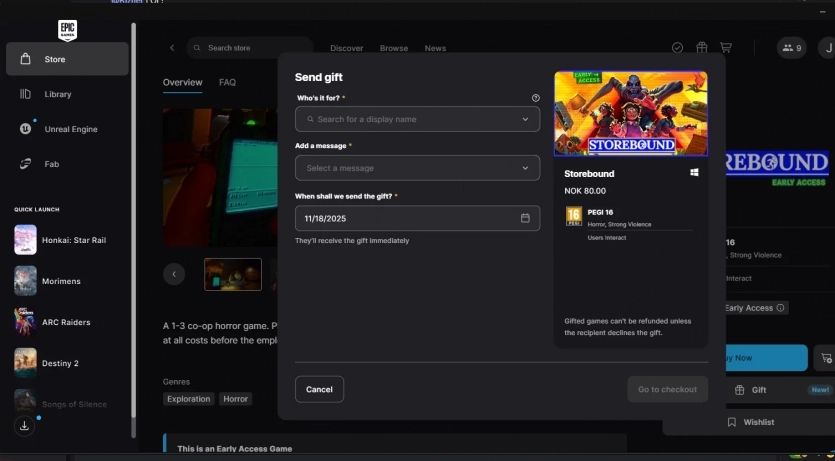Image resolution: width=835 pixels, height=461 pixels.
Task: Click the Wishlist bookmark icon
Action: pyautogui.click(x=732, y=422)
